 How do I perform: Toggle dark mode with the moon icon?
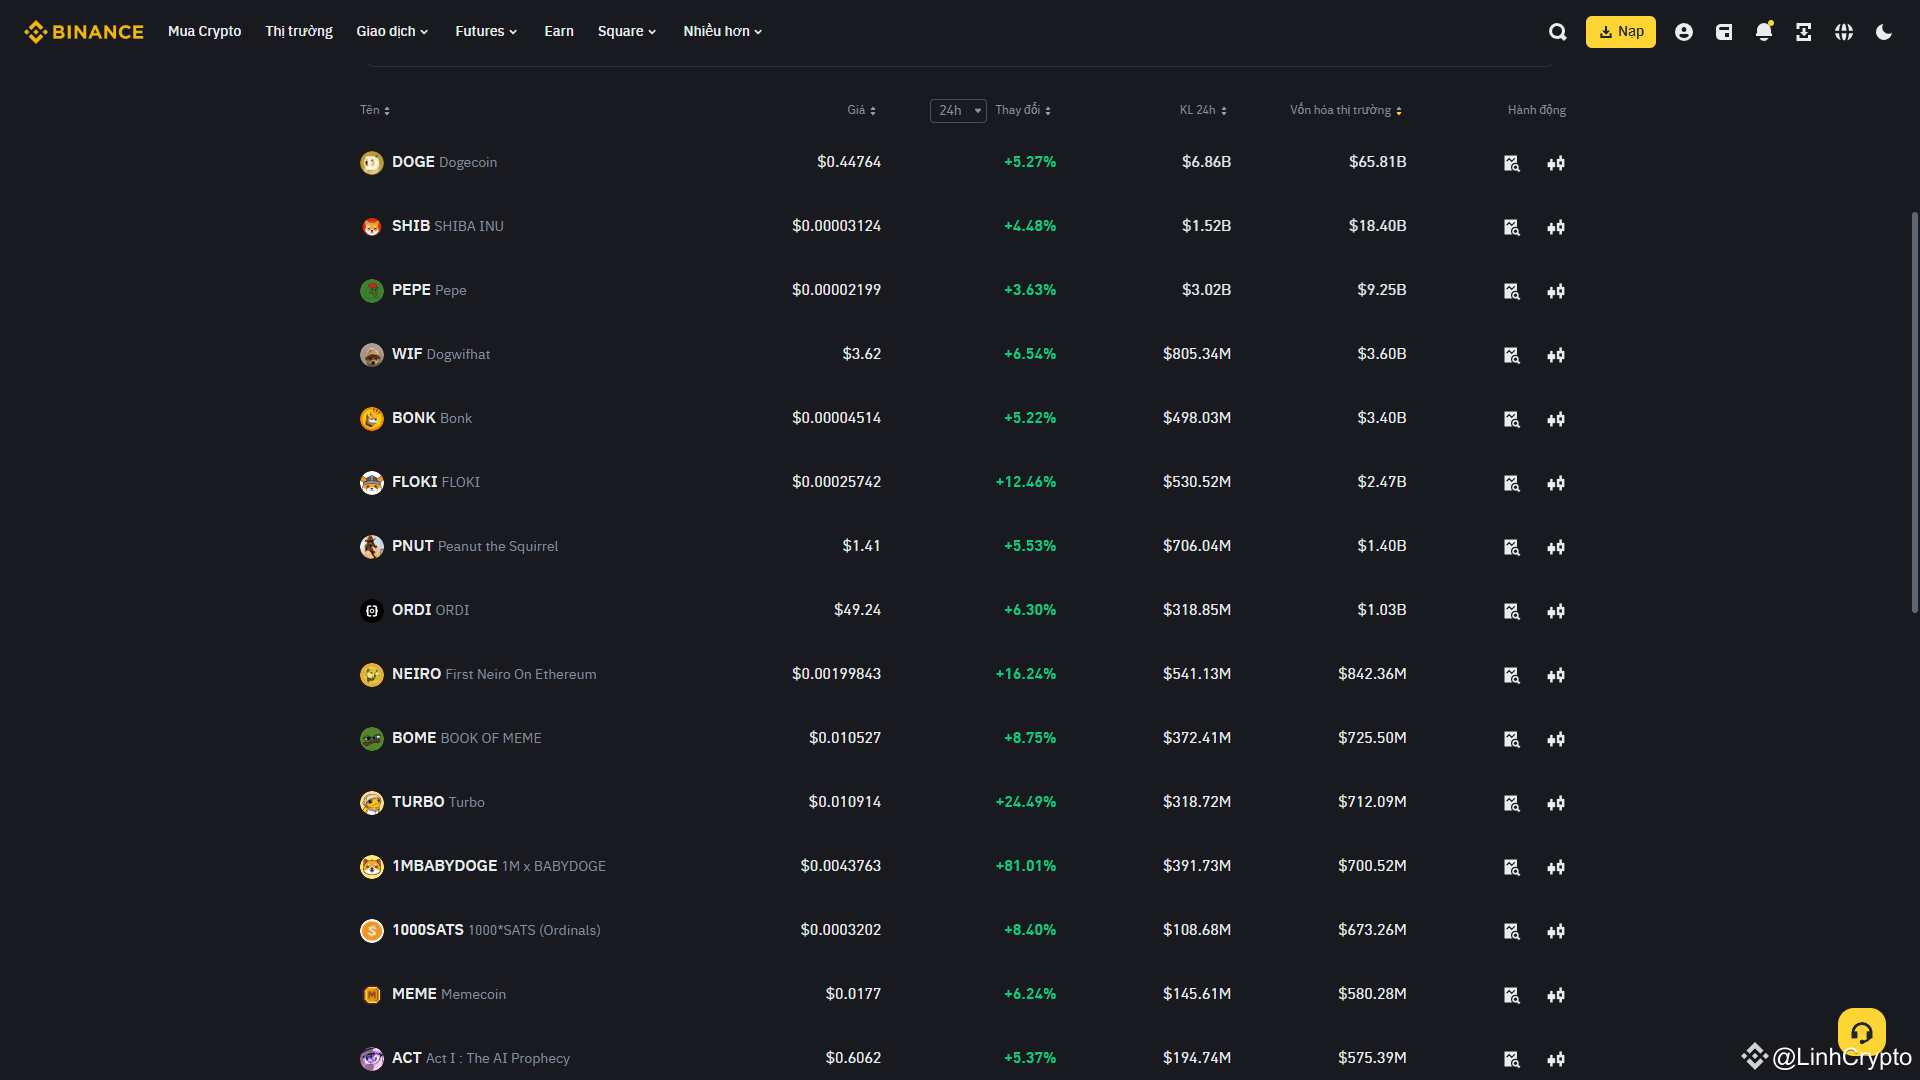pos(1883,31)
